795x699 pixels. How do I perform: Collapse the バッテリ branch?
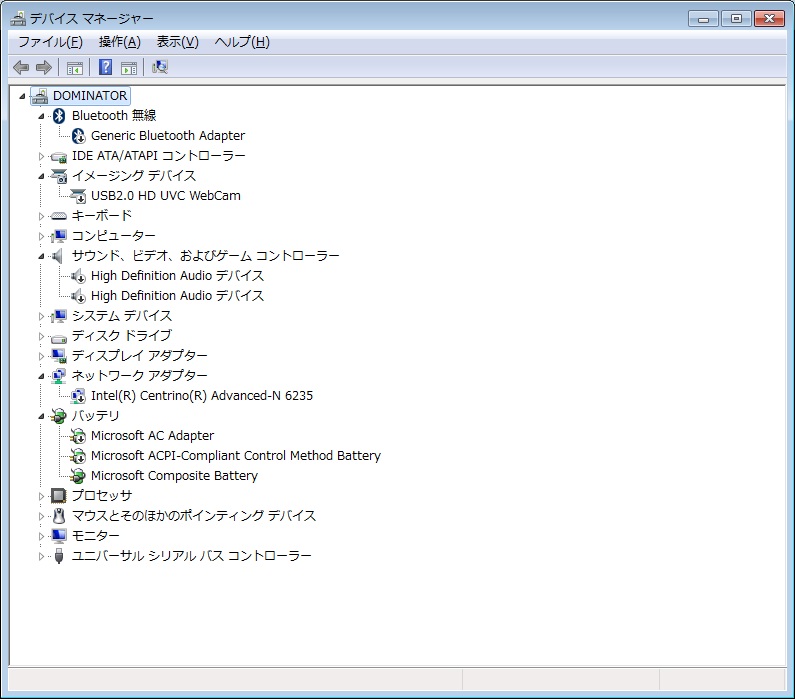[x=41, y=416]
